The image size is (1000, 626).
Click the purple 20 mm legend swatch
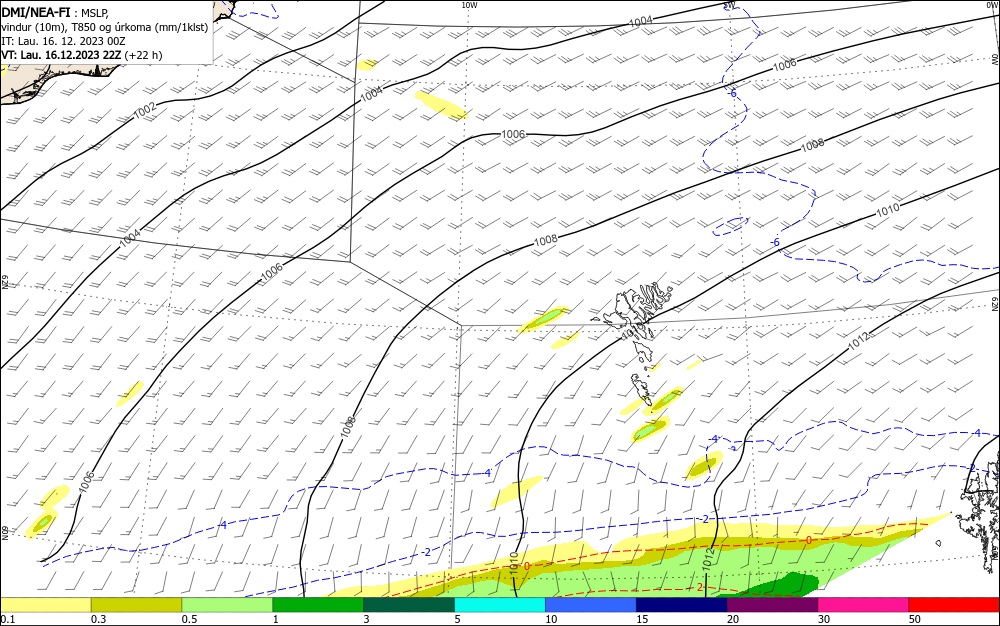click(772, 605)
